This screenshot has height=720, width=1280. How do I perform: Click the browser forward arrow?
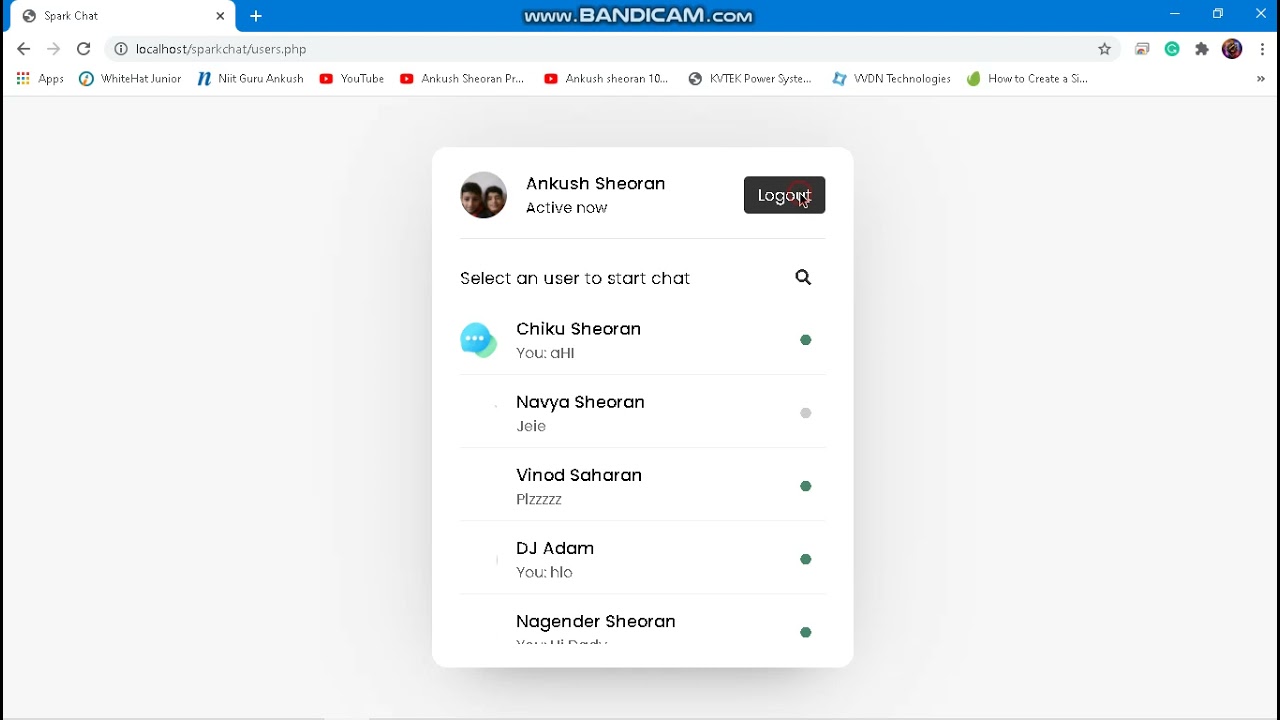53,49
